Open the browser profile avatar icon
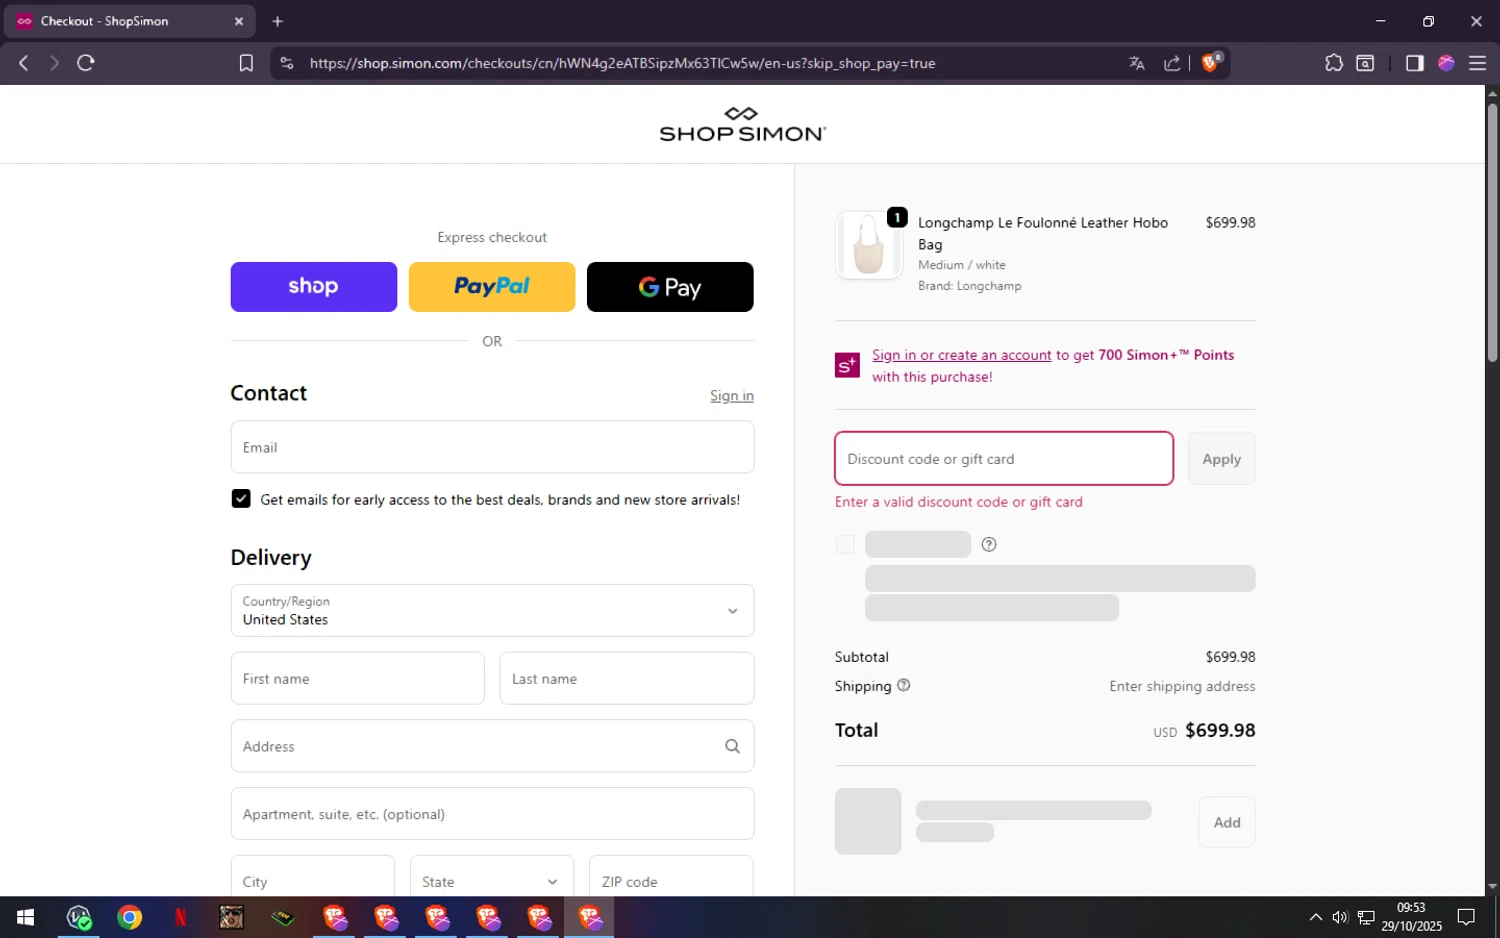1500x938 pixels. 1446,63
